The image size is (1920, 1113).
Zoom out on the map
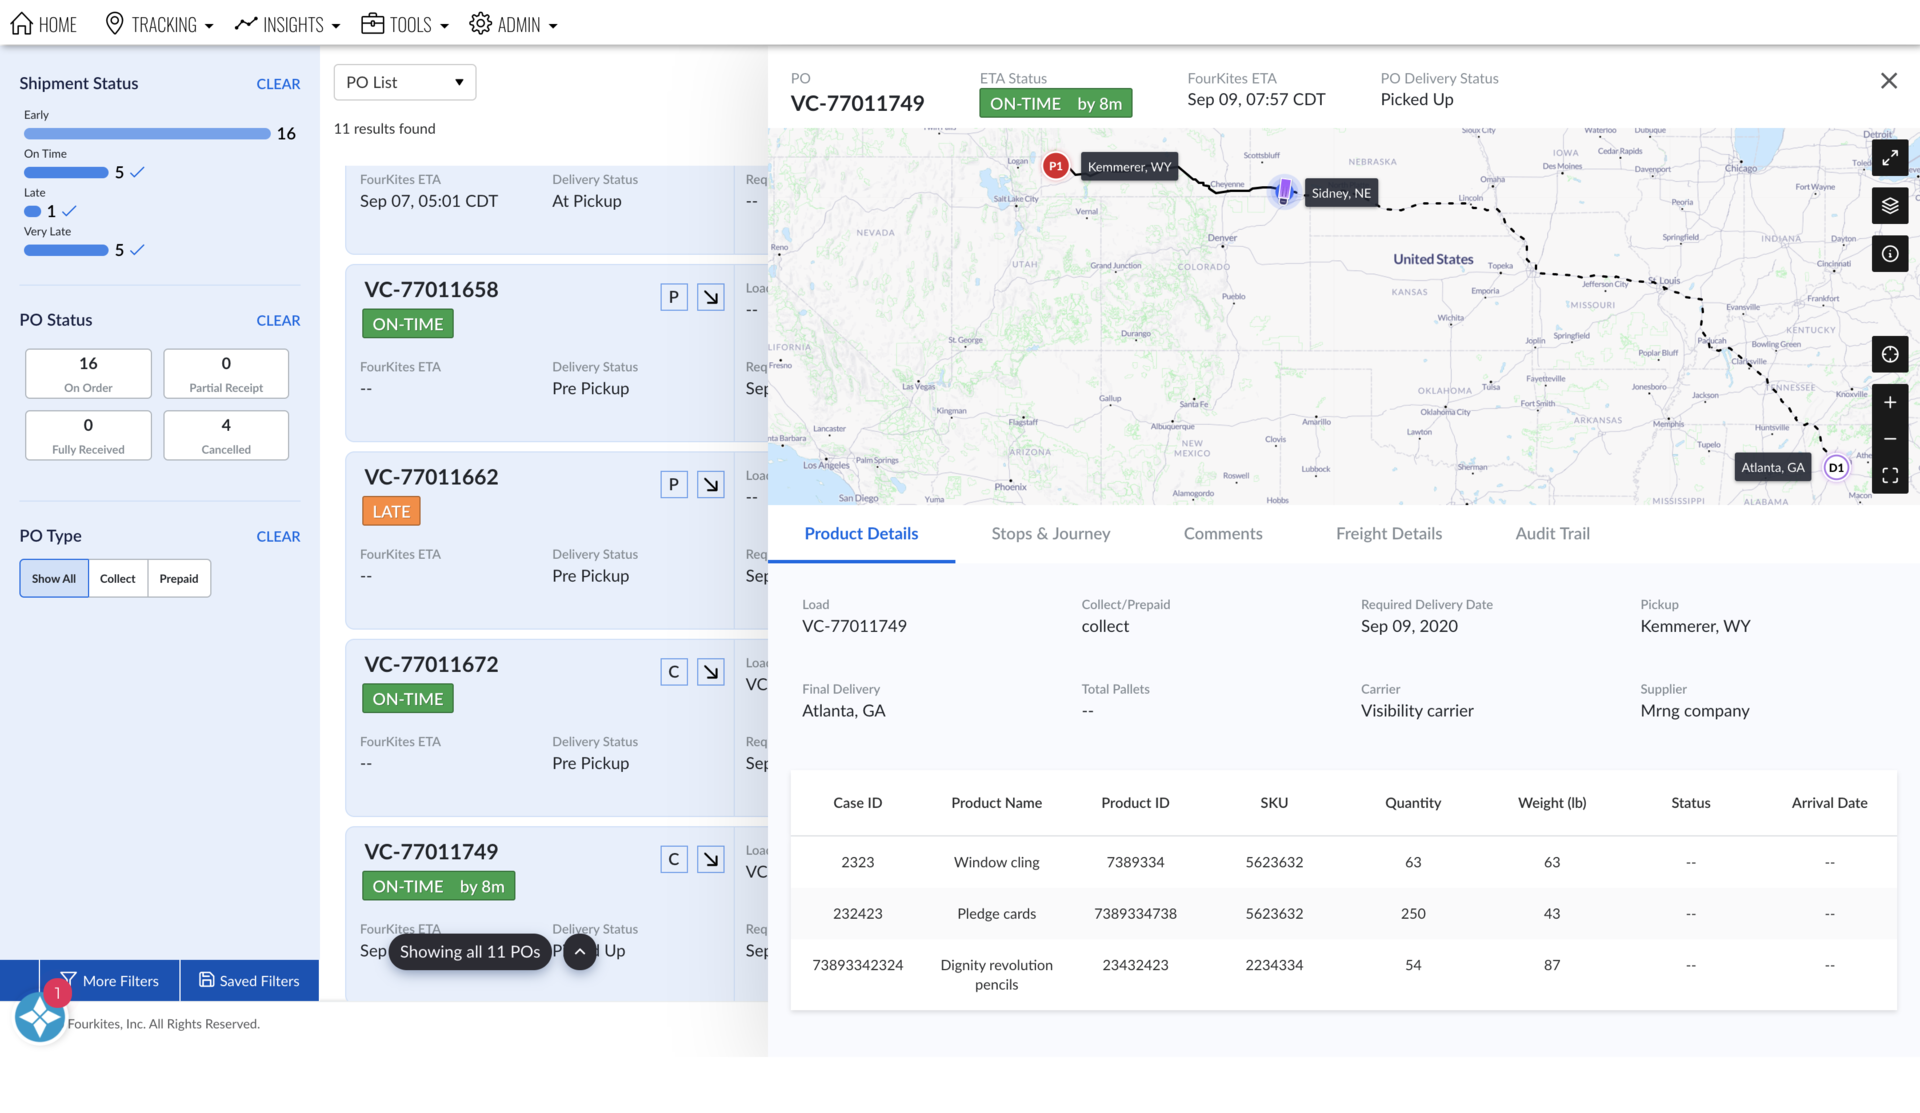(1889, 439)
